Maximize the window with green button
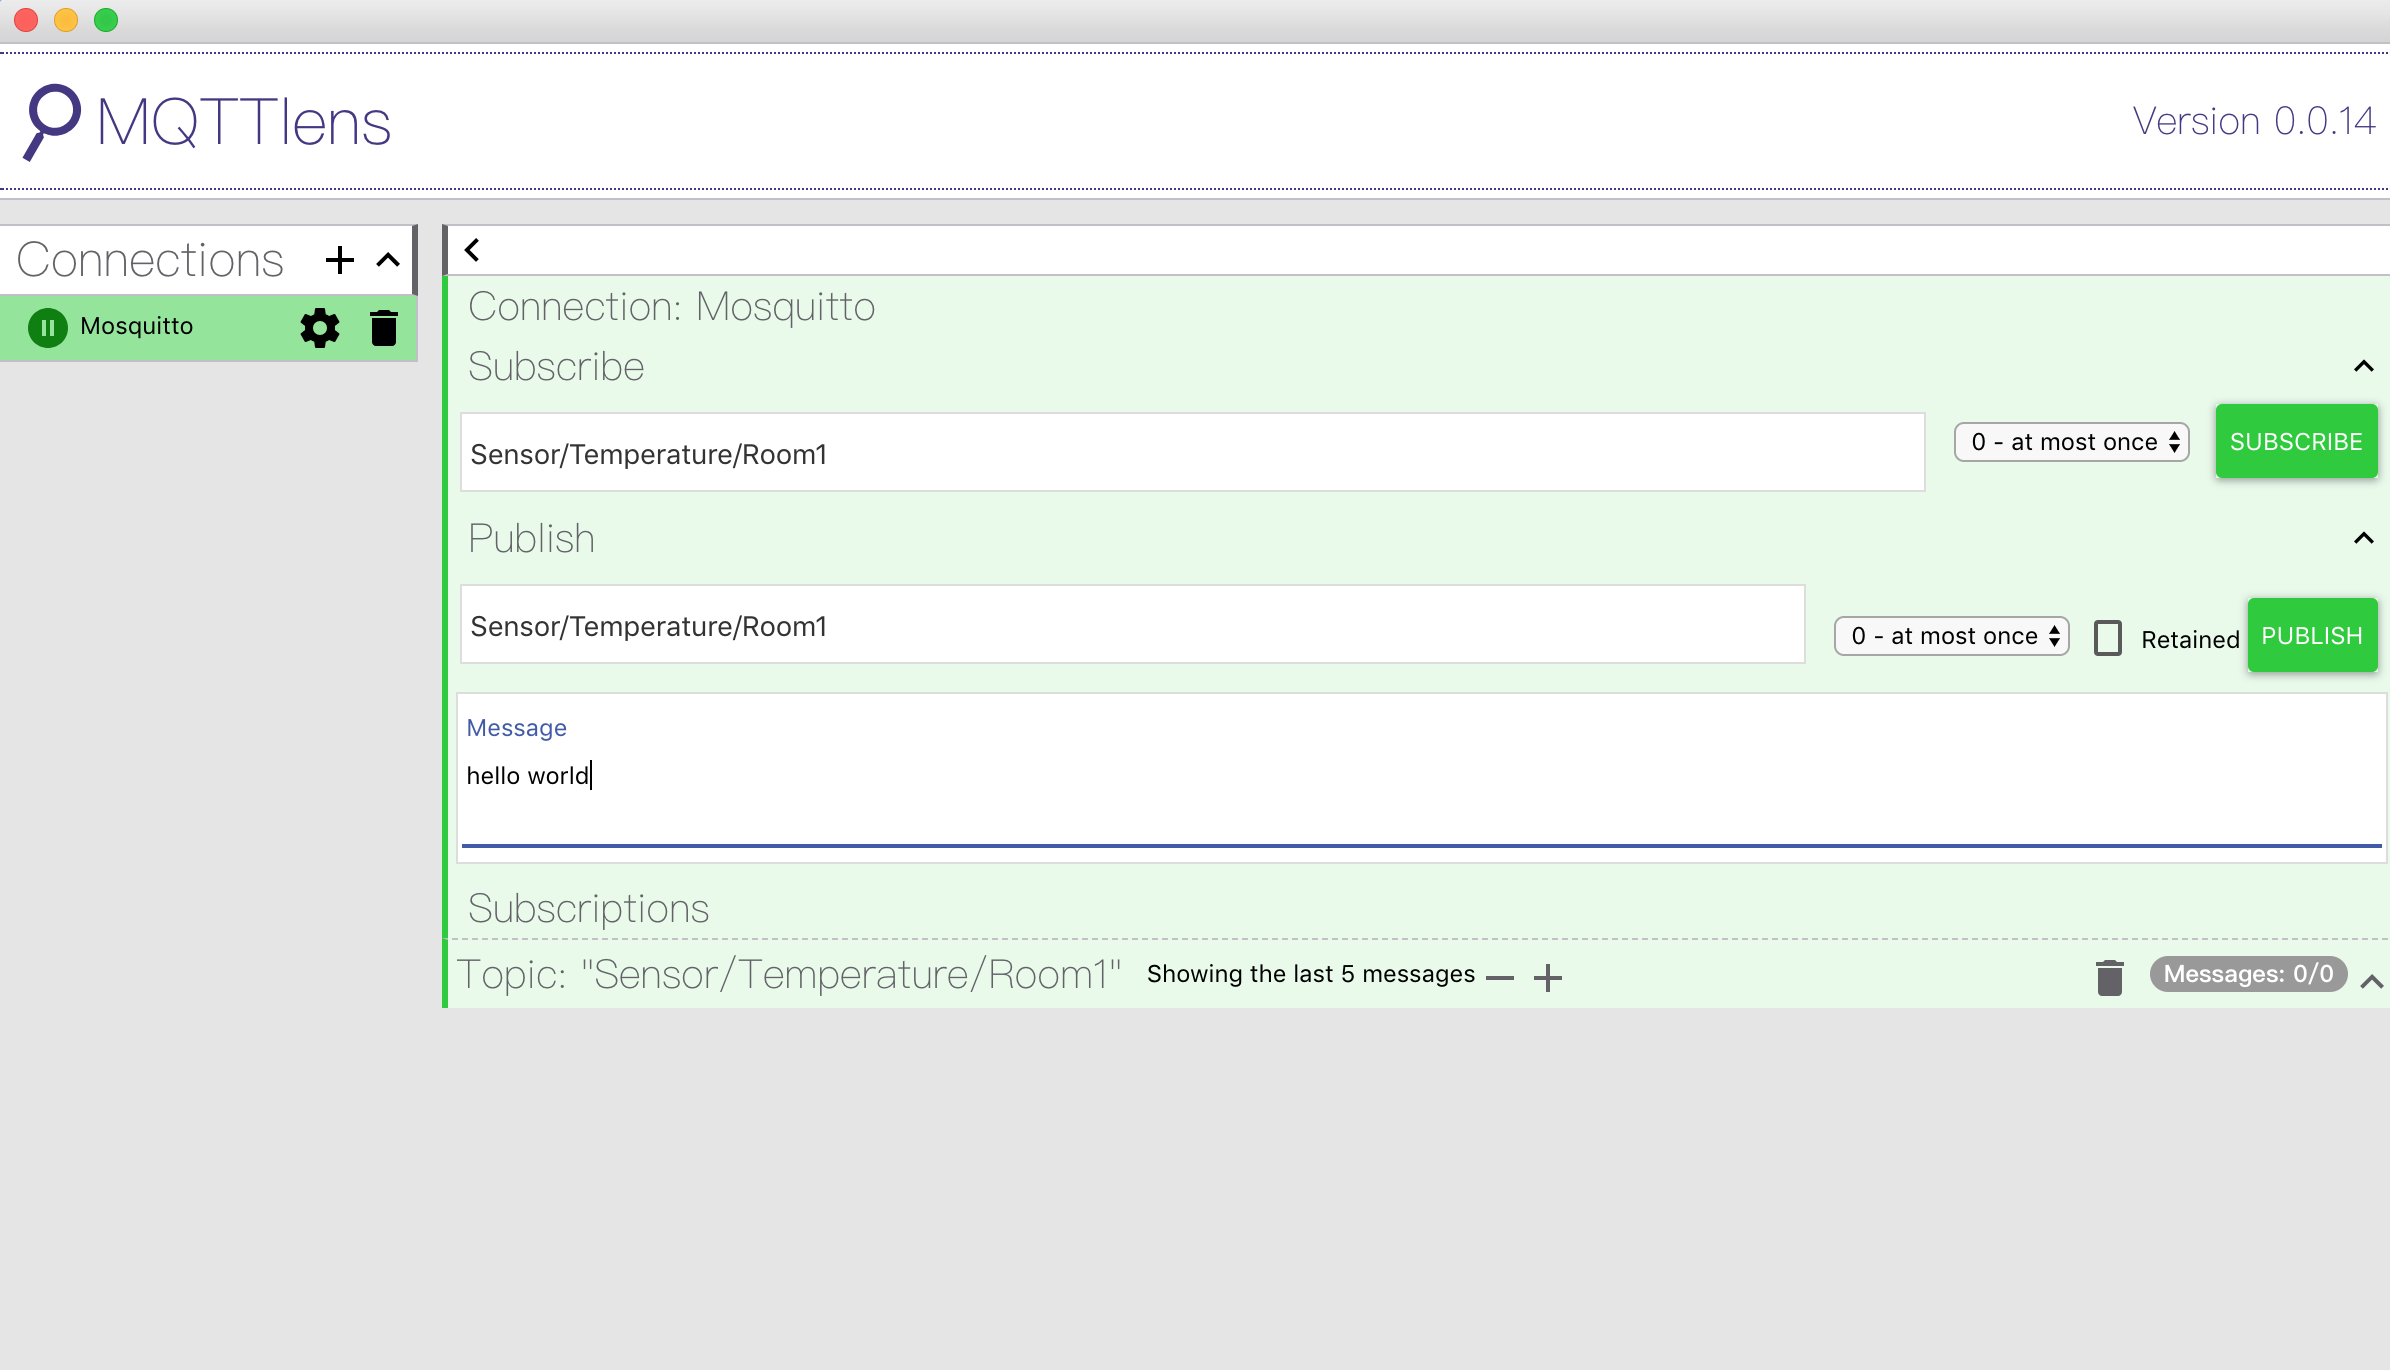 (106, 20)
